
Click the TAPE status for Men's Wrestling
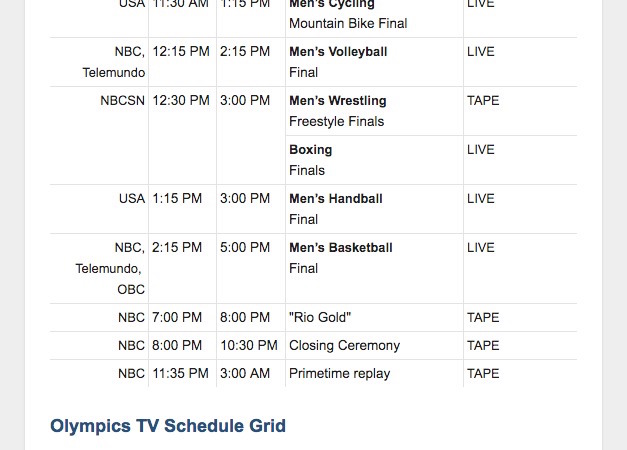click(x=483, y=100)
